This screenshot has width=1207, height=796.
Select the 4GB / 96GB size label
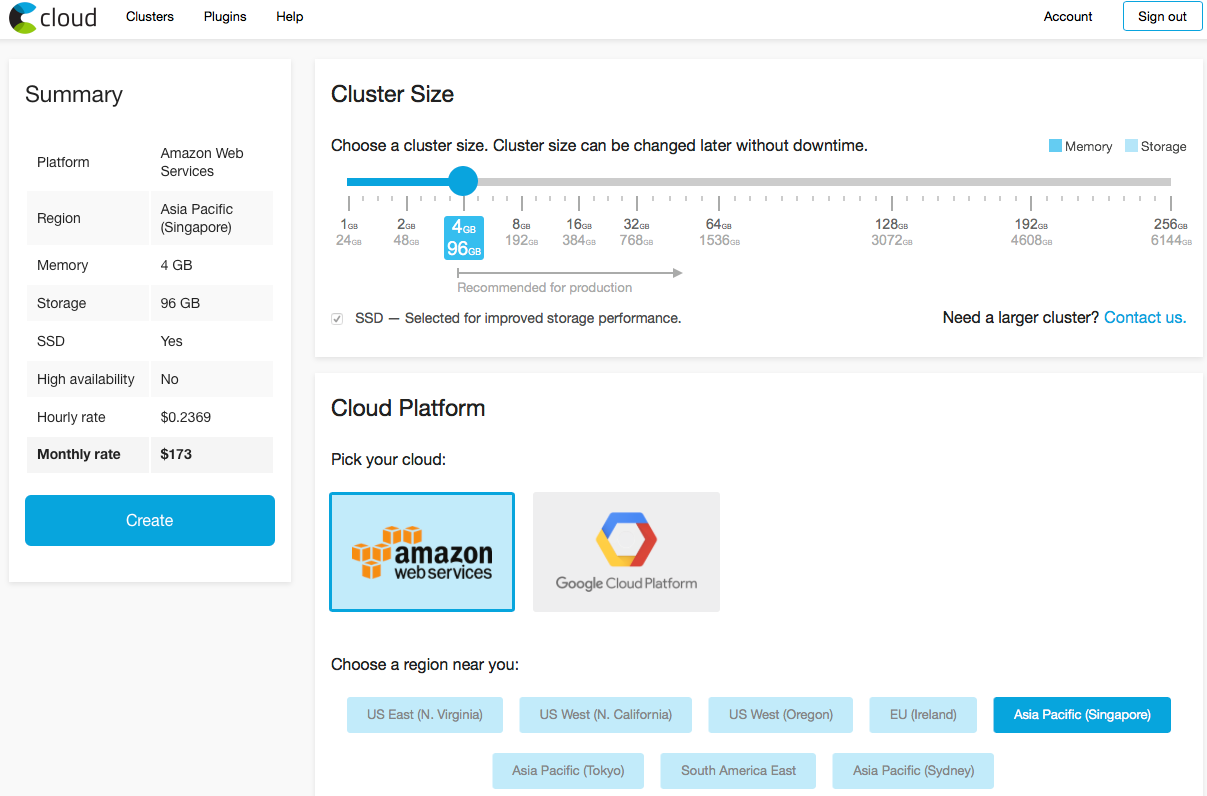tap(463, 238)
